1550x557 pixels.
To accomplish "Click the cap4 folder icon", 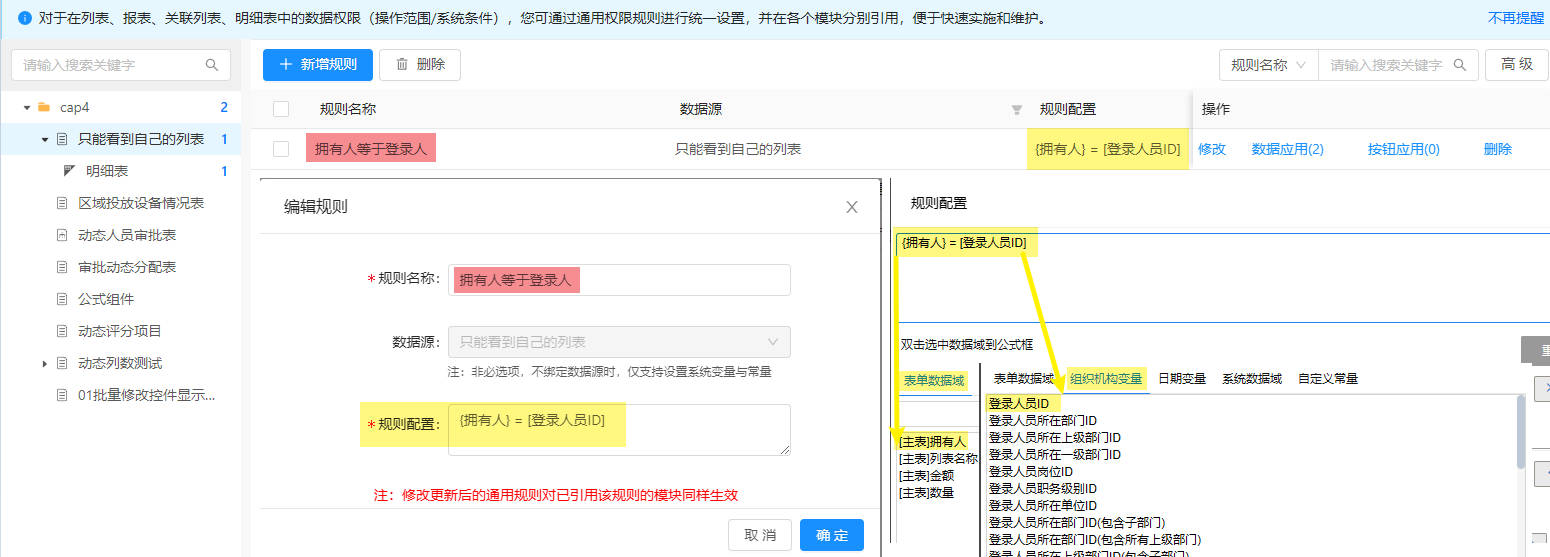I will pyautogui.click(x=43, y=107).
